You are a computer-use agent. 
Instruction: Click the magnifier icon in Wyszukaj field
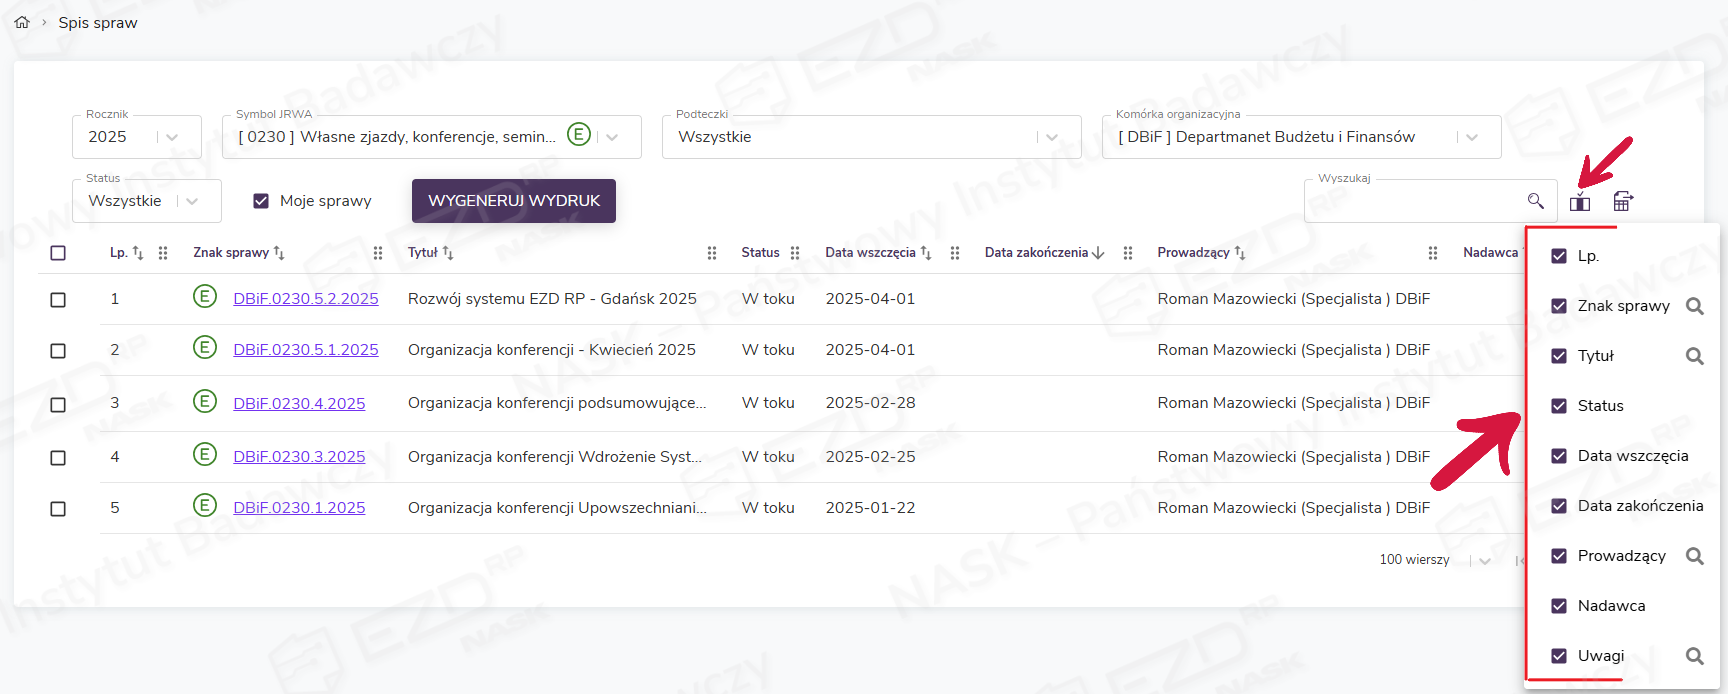click(1536, 201)
